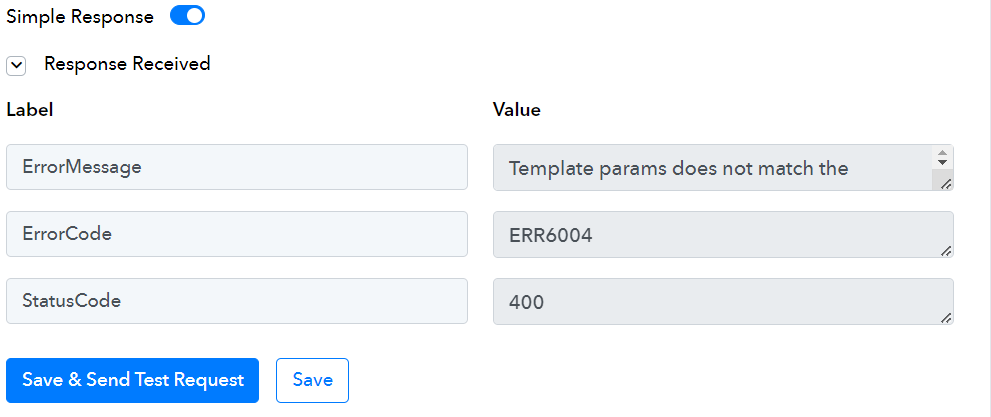Click the Label column header
The image size is (991, 417).
click(30, 110)
